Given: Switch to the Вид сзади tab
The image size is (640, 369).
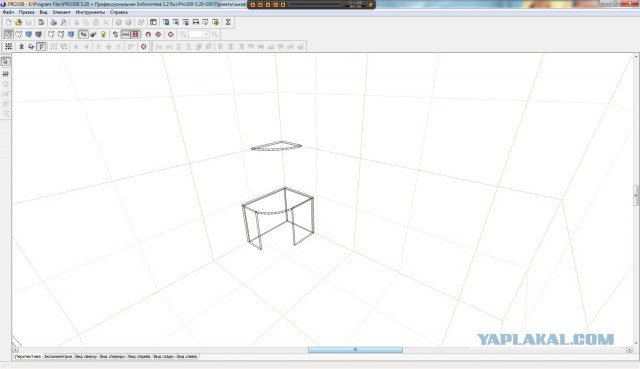Looking at the screenshot, I should (164, 356).
